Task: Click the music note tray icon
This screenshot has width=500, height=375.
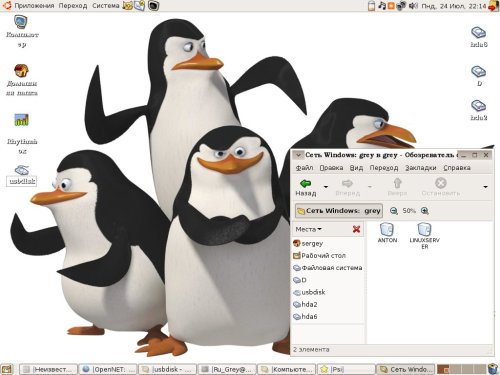Action: (x=382, y=6)
